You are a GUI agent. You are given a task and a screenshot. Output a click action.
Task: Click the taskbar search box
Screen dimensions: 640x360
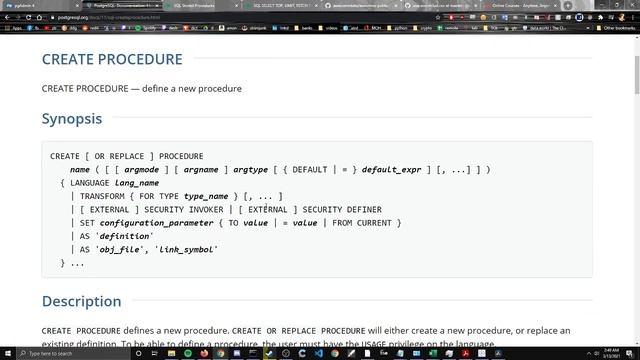coord(73,353)
